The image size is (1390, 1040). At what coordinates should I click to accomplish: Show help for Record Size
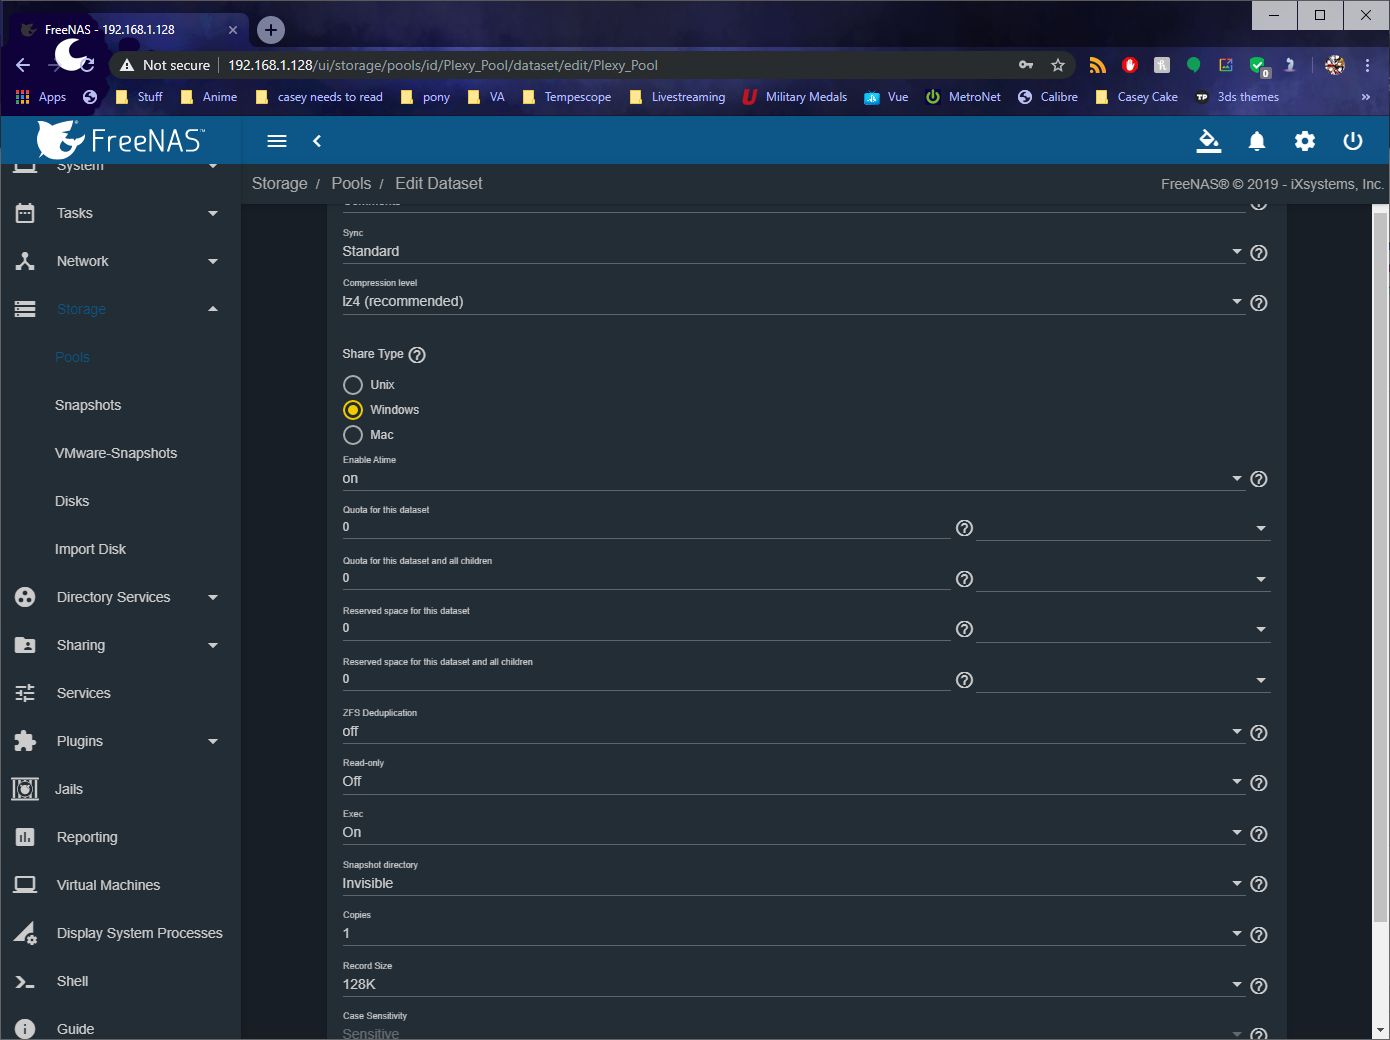coord(1259,986)
